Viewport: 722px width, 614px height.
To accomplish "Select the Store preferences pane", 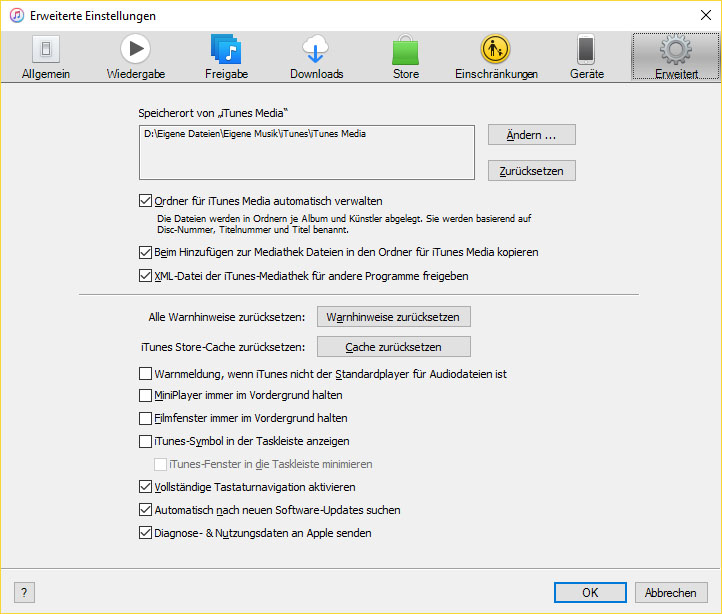I will [406, 57].
